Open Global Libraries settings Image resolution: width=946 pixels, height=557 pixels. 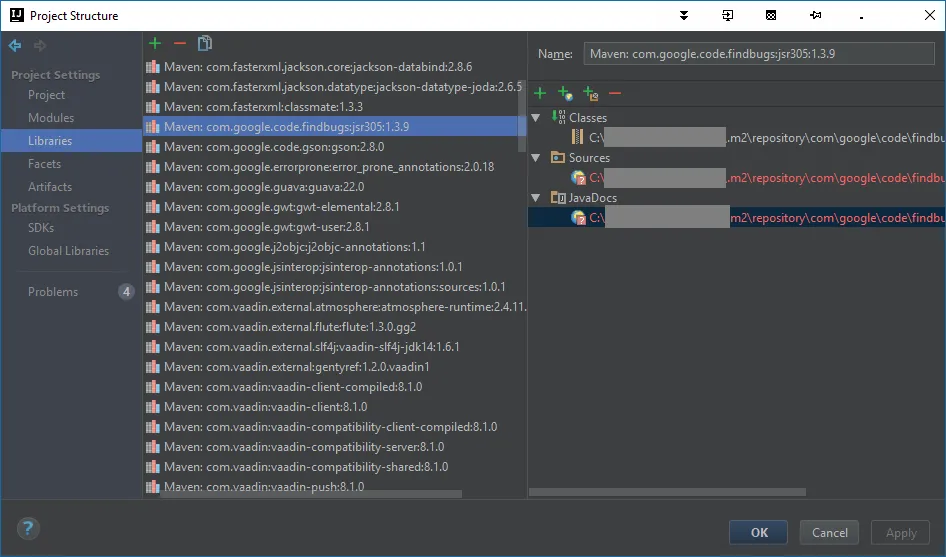71,250
